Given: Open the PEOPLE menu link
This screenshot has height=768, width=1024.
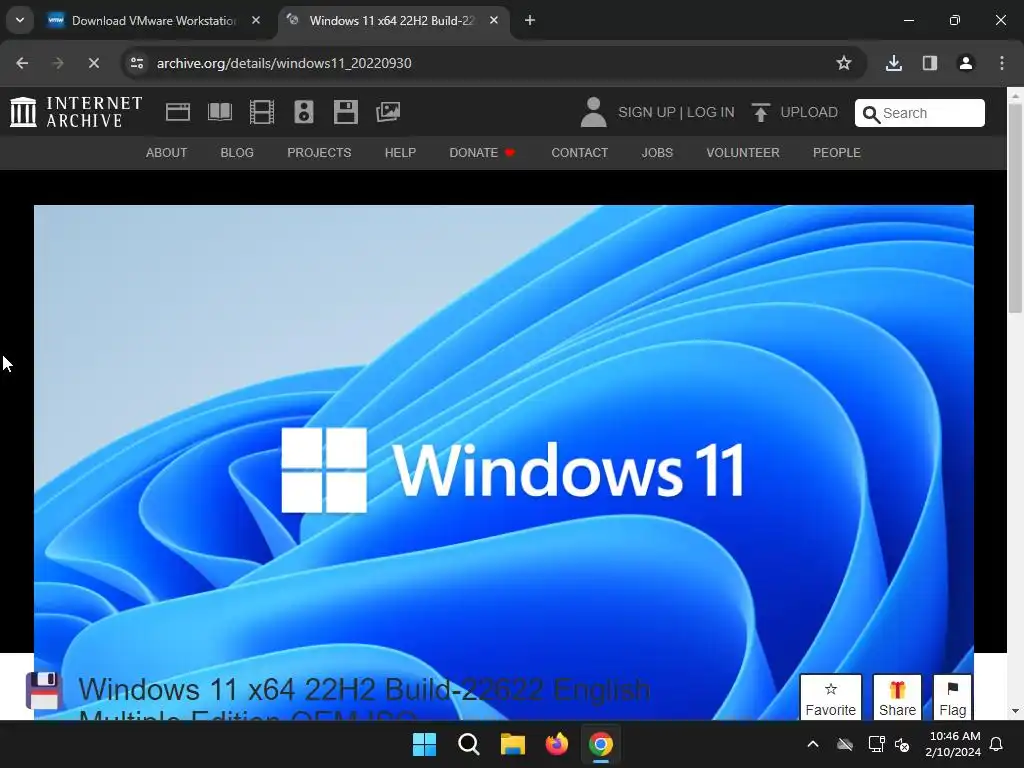Looking at the screenshot, I should pos(837,153).
